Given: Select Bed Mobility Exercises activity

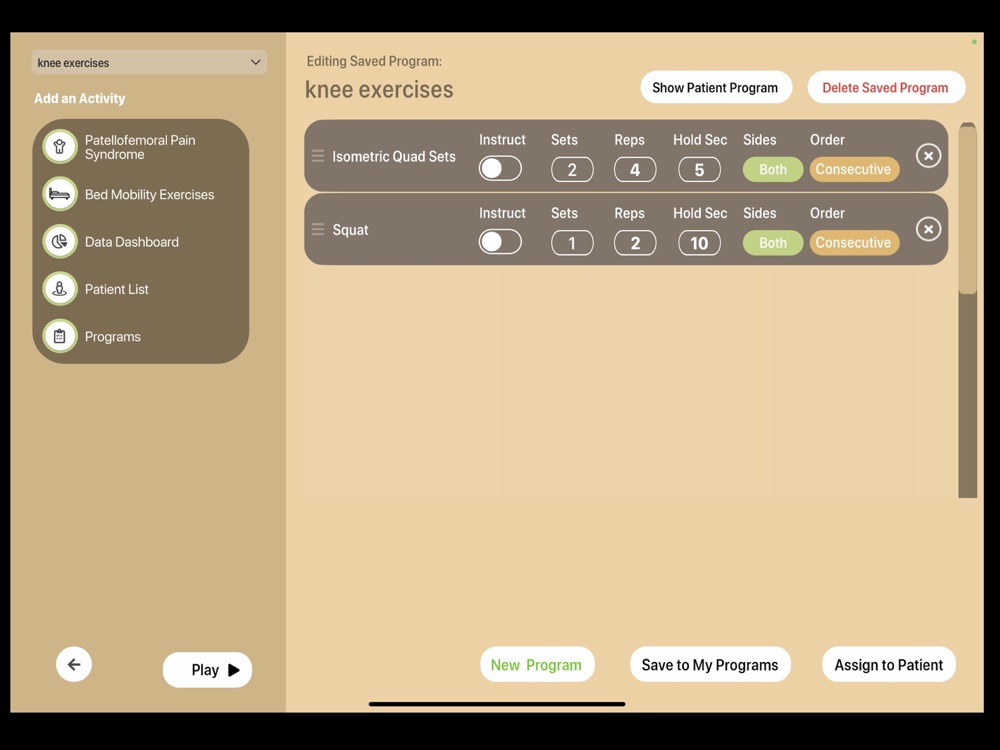Looking at the screenshot, I should [140, 194].
